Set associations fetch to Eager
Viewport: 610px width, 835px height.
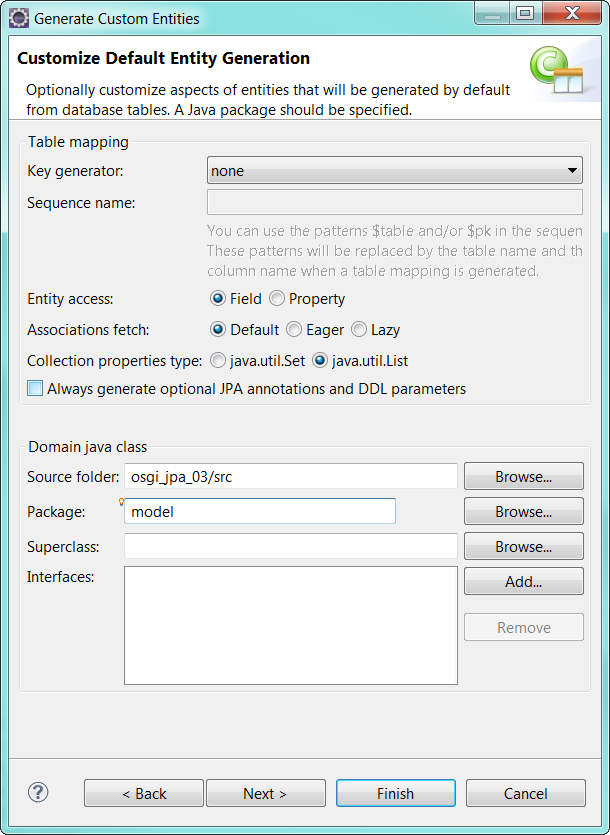[294, 329]
